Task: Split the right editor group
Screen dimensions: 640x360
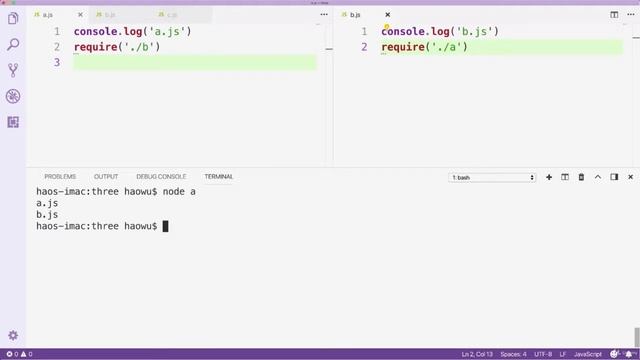Action: click(x=614, y=15)
